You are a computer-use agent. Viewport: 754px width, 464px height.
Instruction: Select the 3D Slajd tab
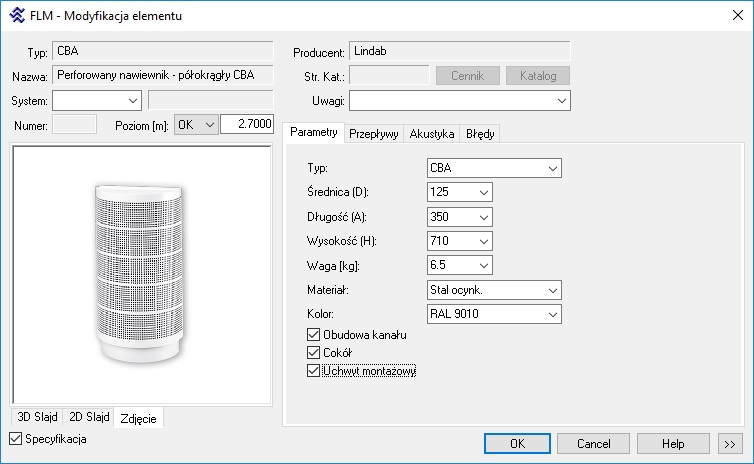pos(36,417)
